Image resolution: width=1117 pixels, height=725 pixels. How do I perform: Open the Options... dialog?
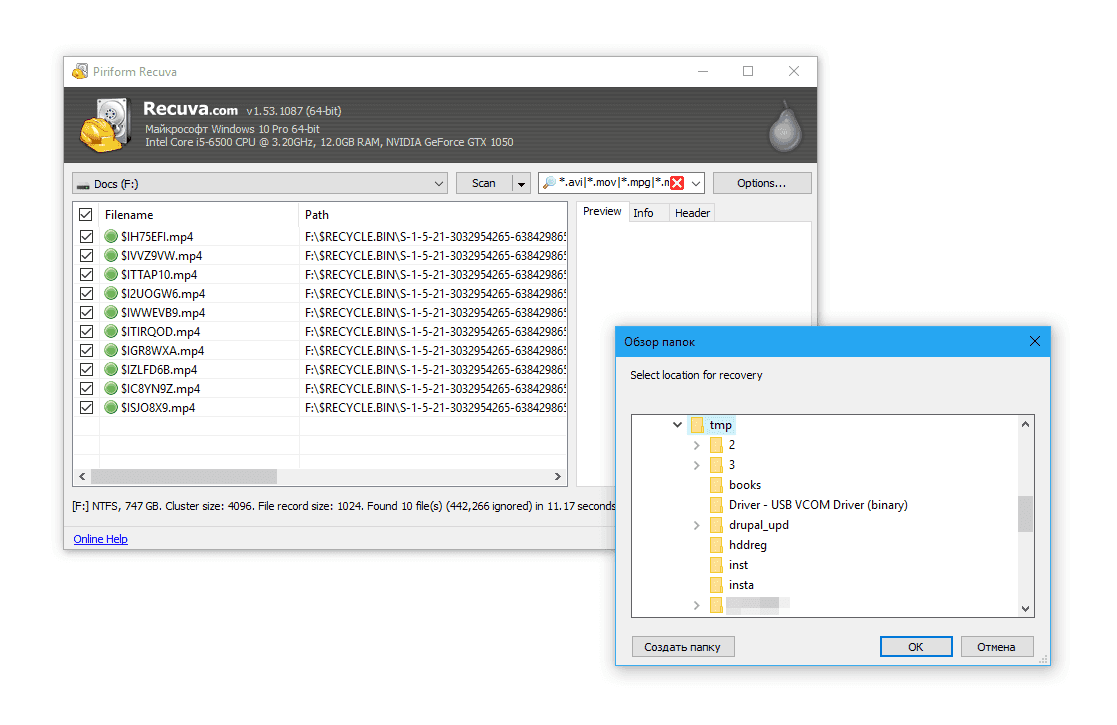click(x=762, y=184)
